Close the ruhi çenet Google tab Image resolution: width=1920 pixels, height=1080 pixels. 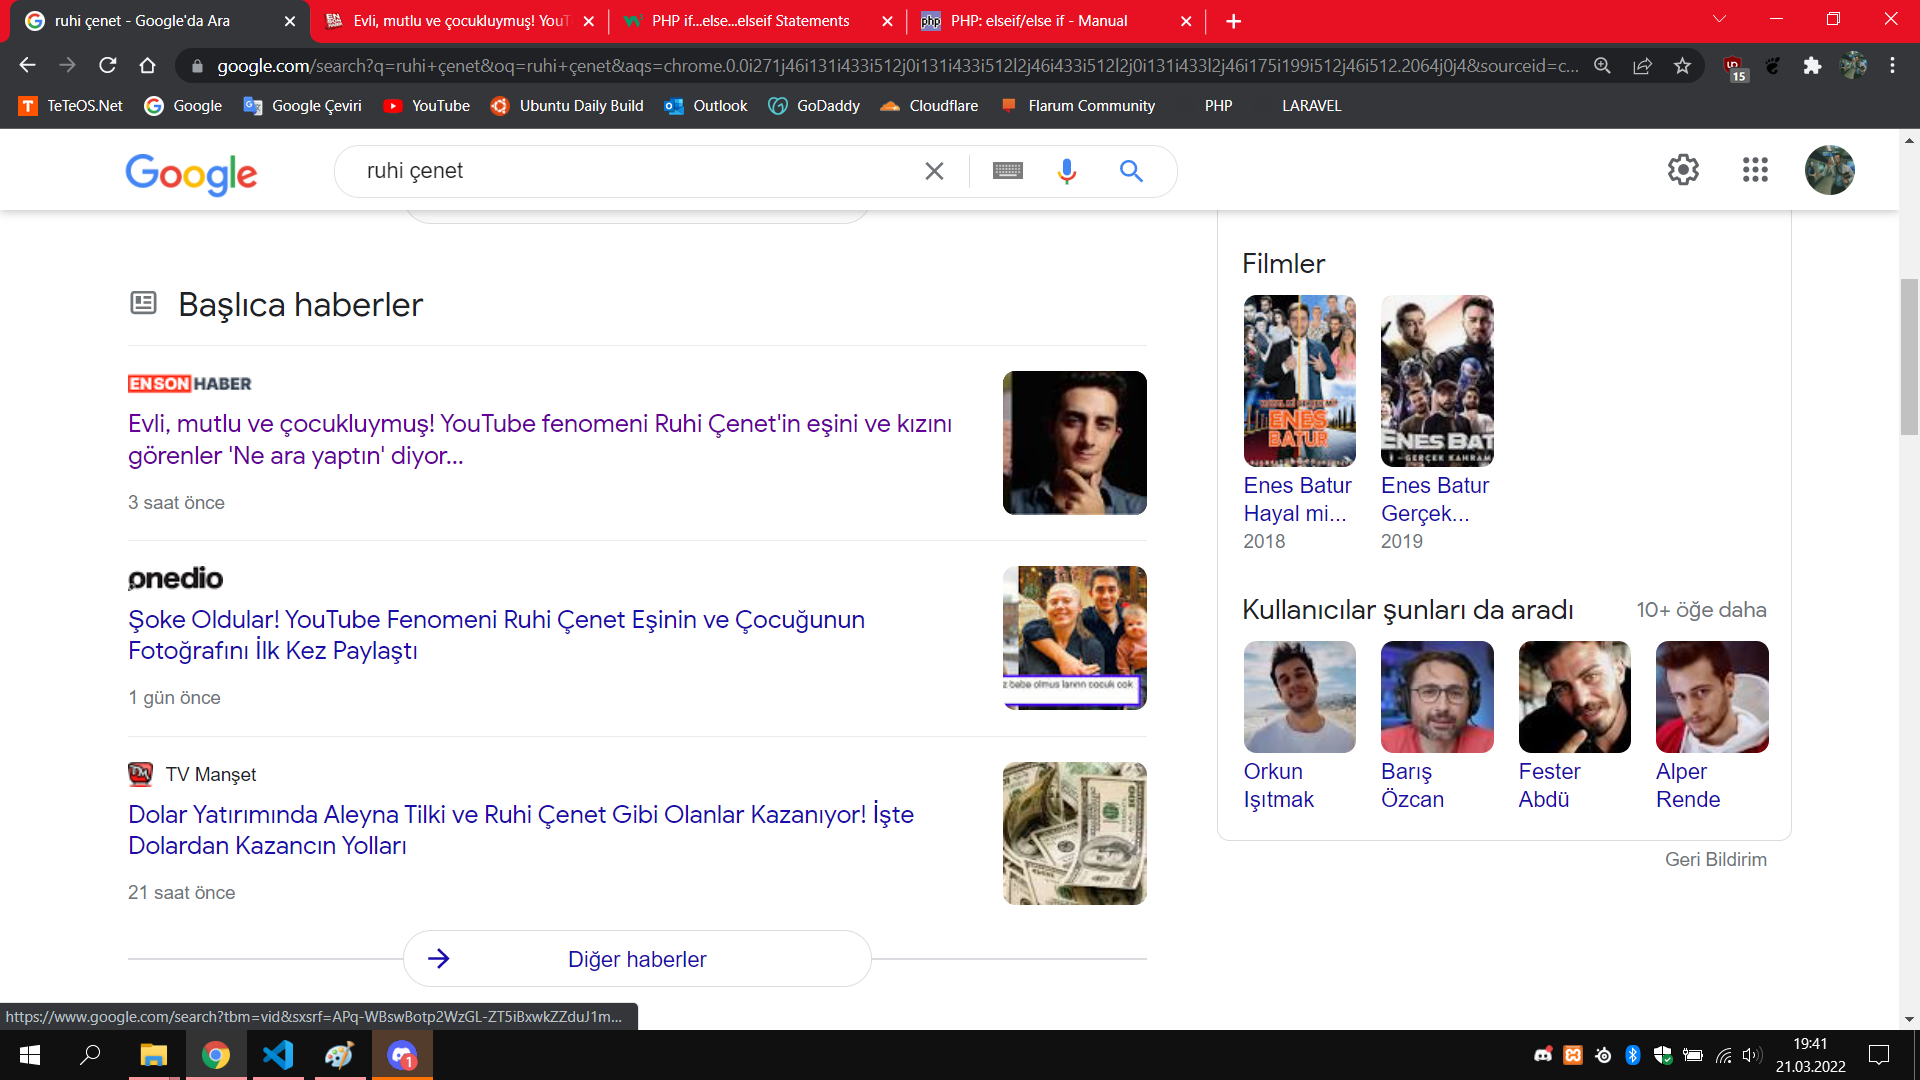[290, 21]
